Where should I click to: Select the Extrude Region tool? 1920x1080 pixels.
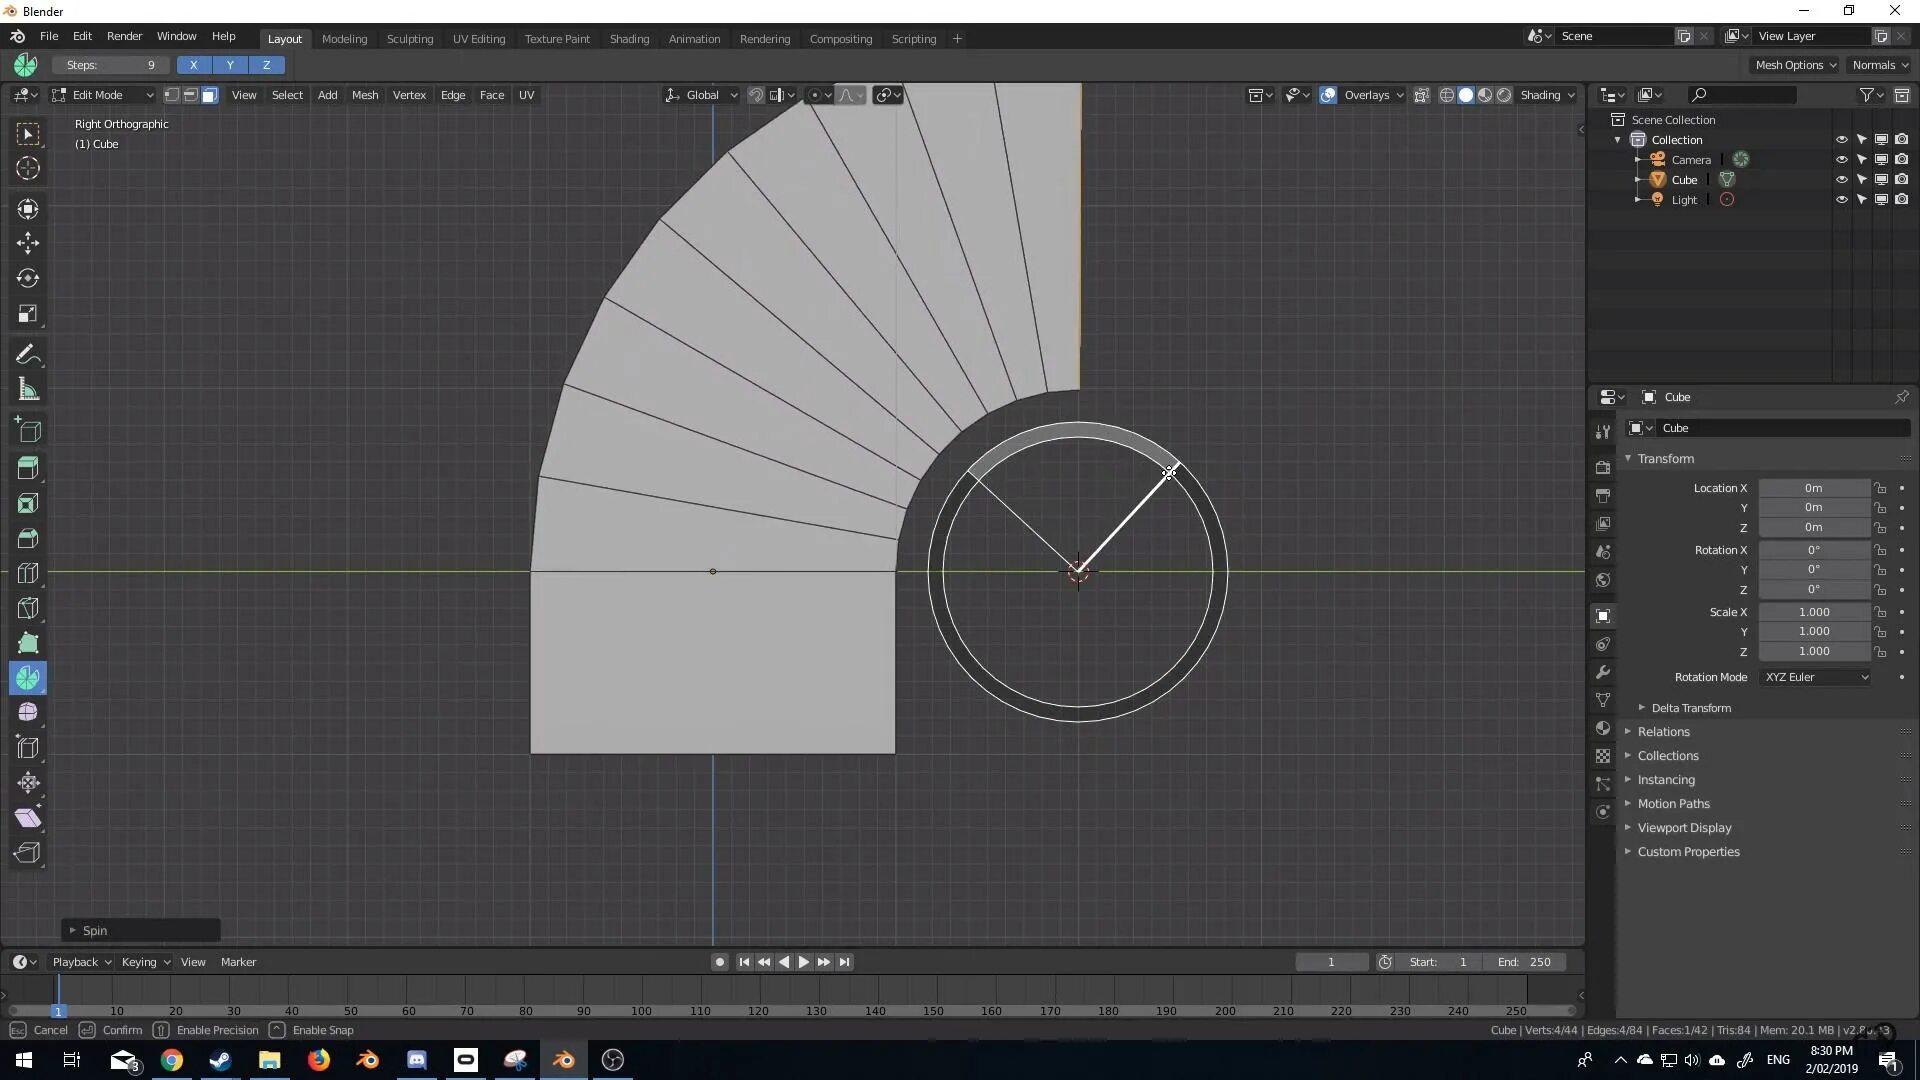click(28, 467)
